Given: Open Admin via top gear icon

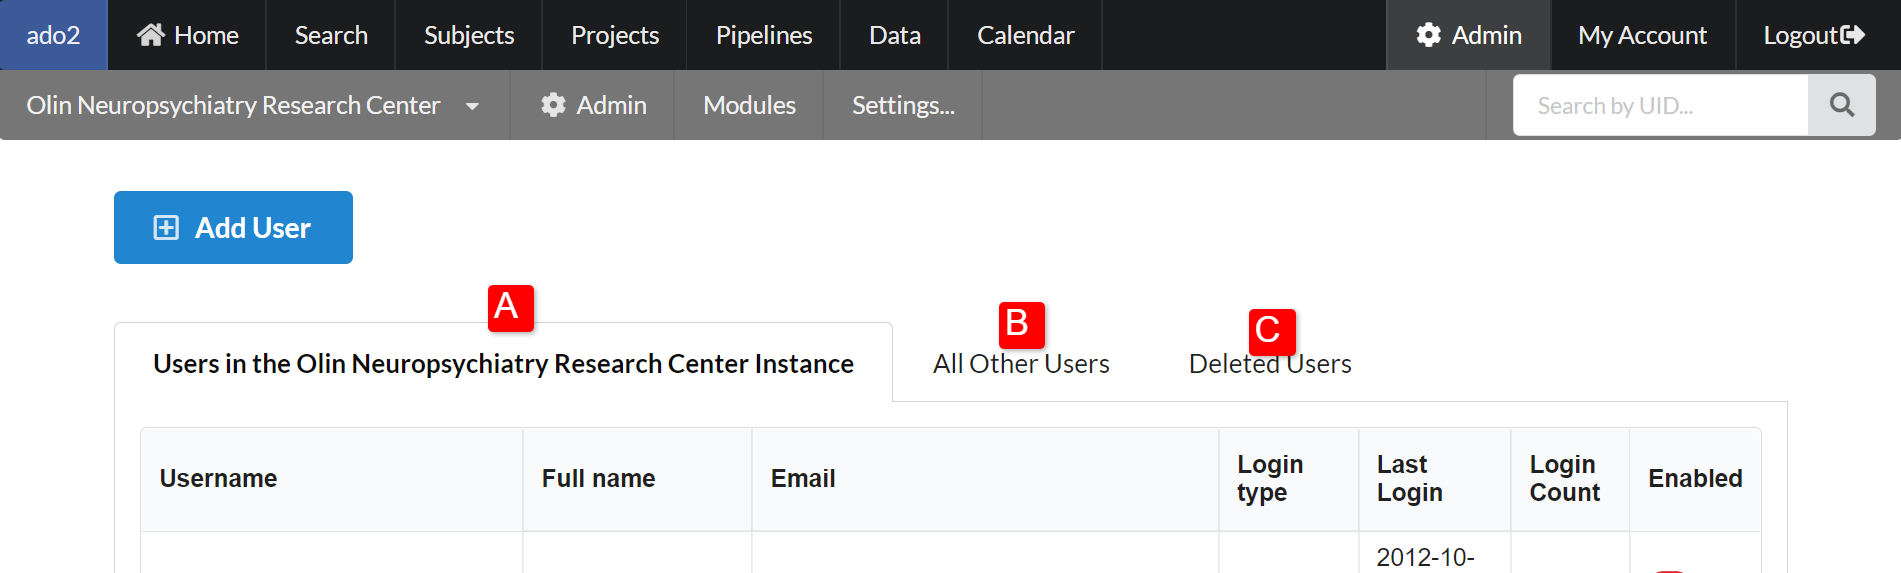Looking at the screenshot, I should (1429, 35).
